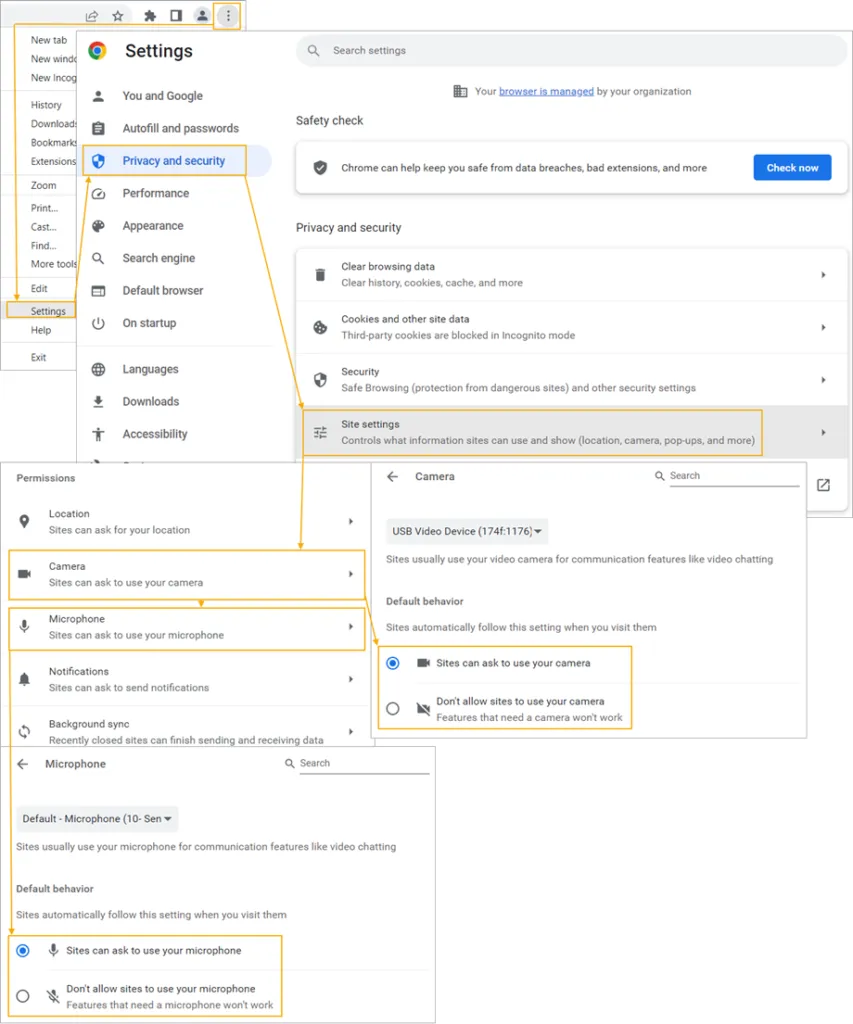Click the Autofill and passwords clipboard icon
This screenshot has height=1024, width=853.
[x=99, y=128]
